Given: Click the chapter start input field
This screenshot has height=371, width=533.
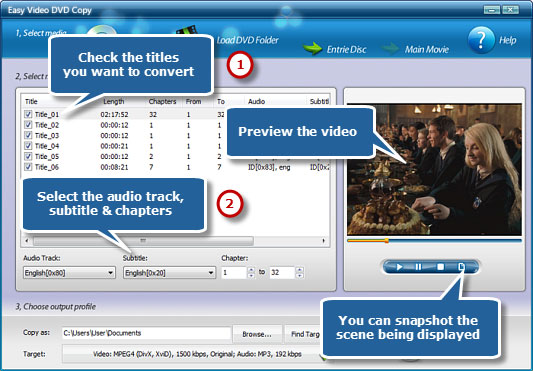Looking at the screenshot, I should point(234,273).
